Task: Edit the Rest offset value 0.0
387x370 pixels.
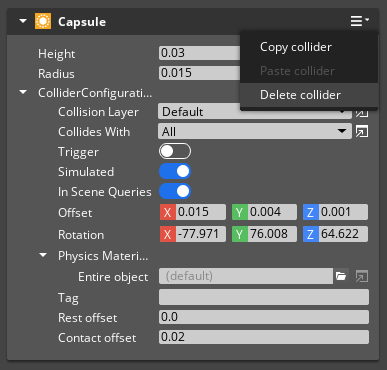Action: pyautogui.click(x=264, y=317)
